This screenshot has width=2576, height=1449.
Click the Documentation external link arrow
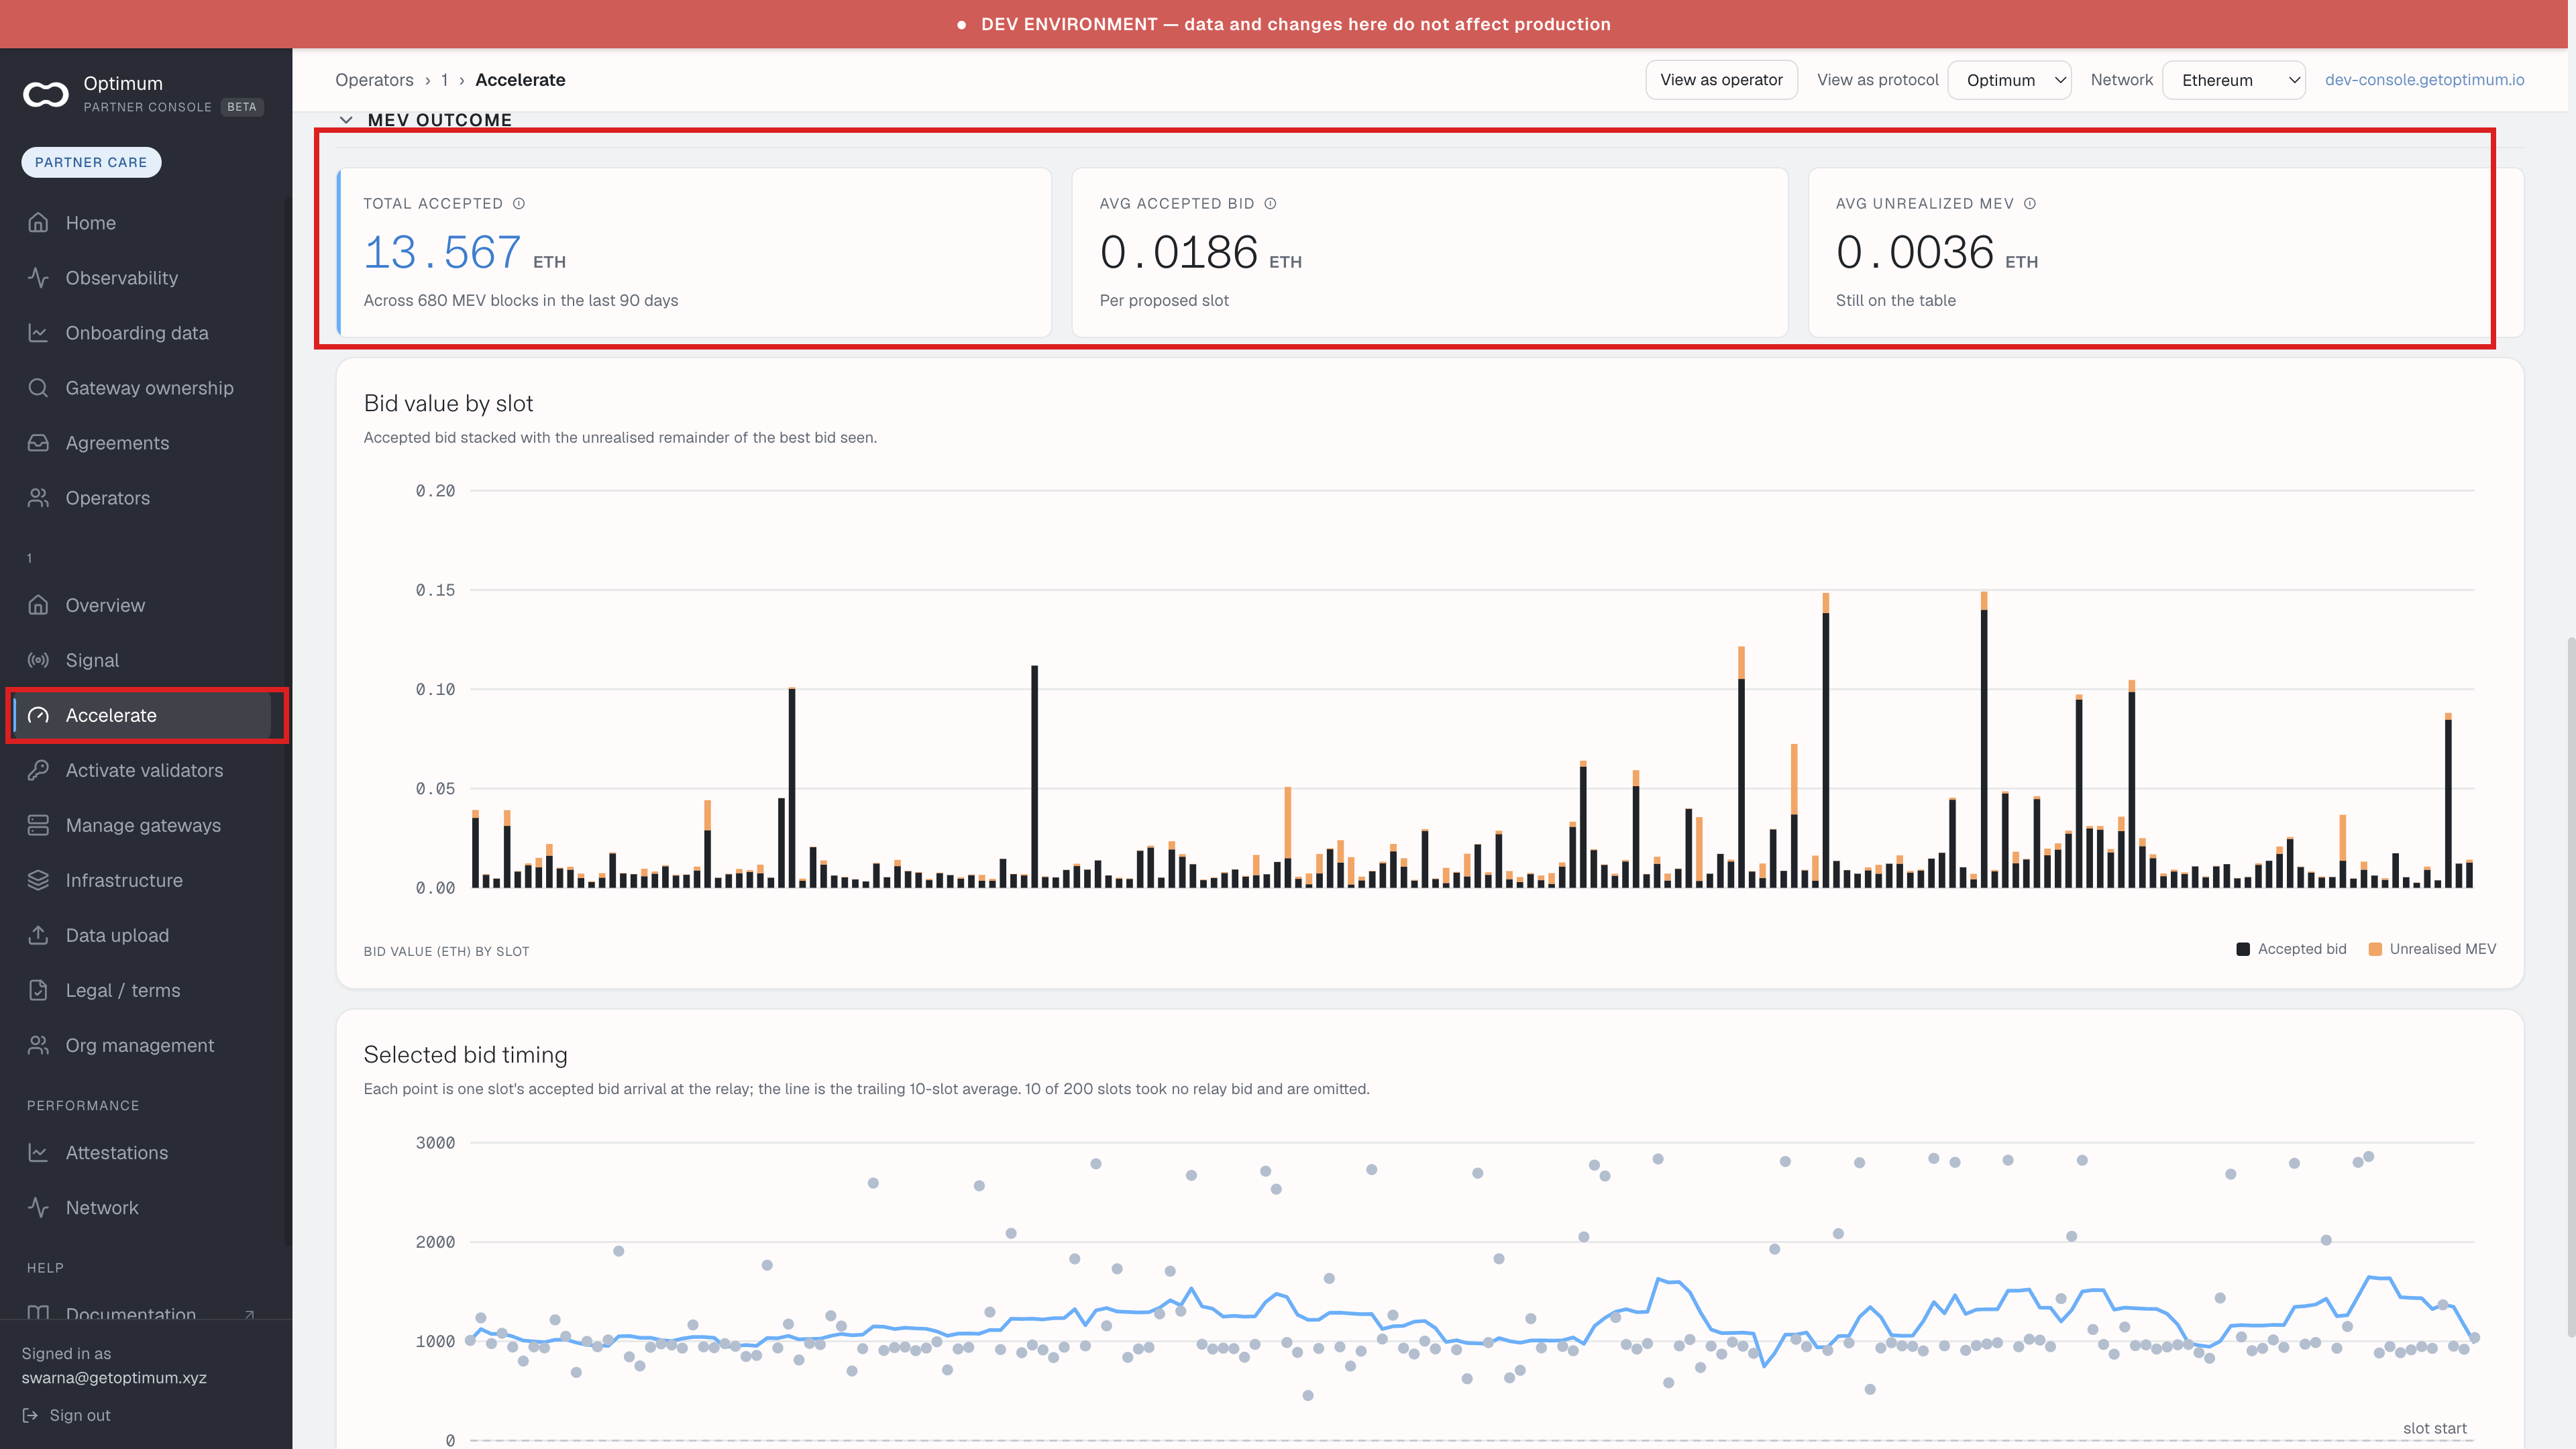249,1314
